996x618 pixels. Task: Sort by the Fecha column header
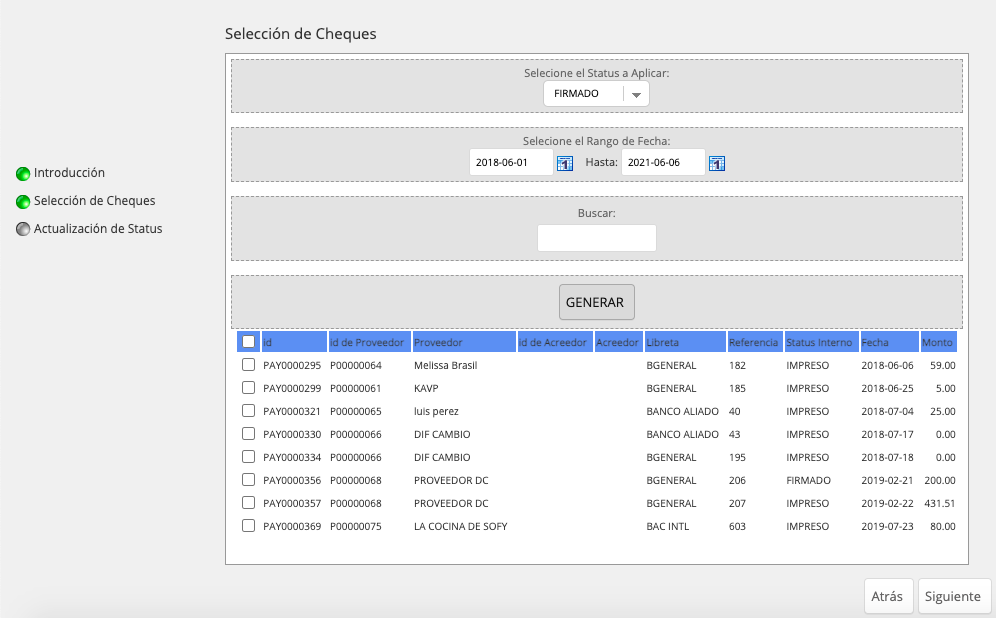(890, 342)
